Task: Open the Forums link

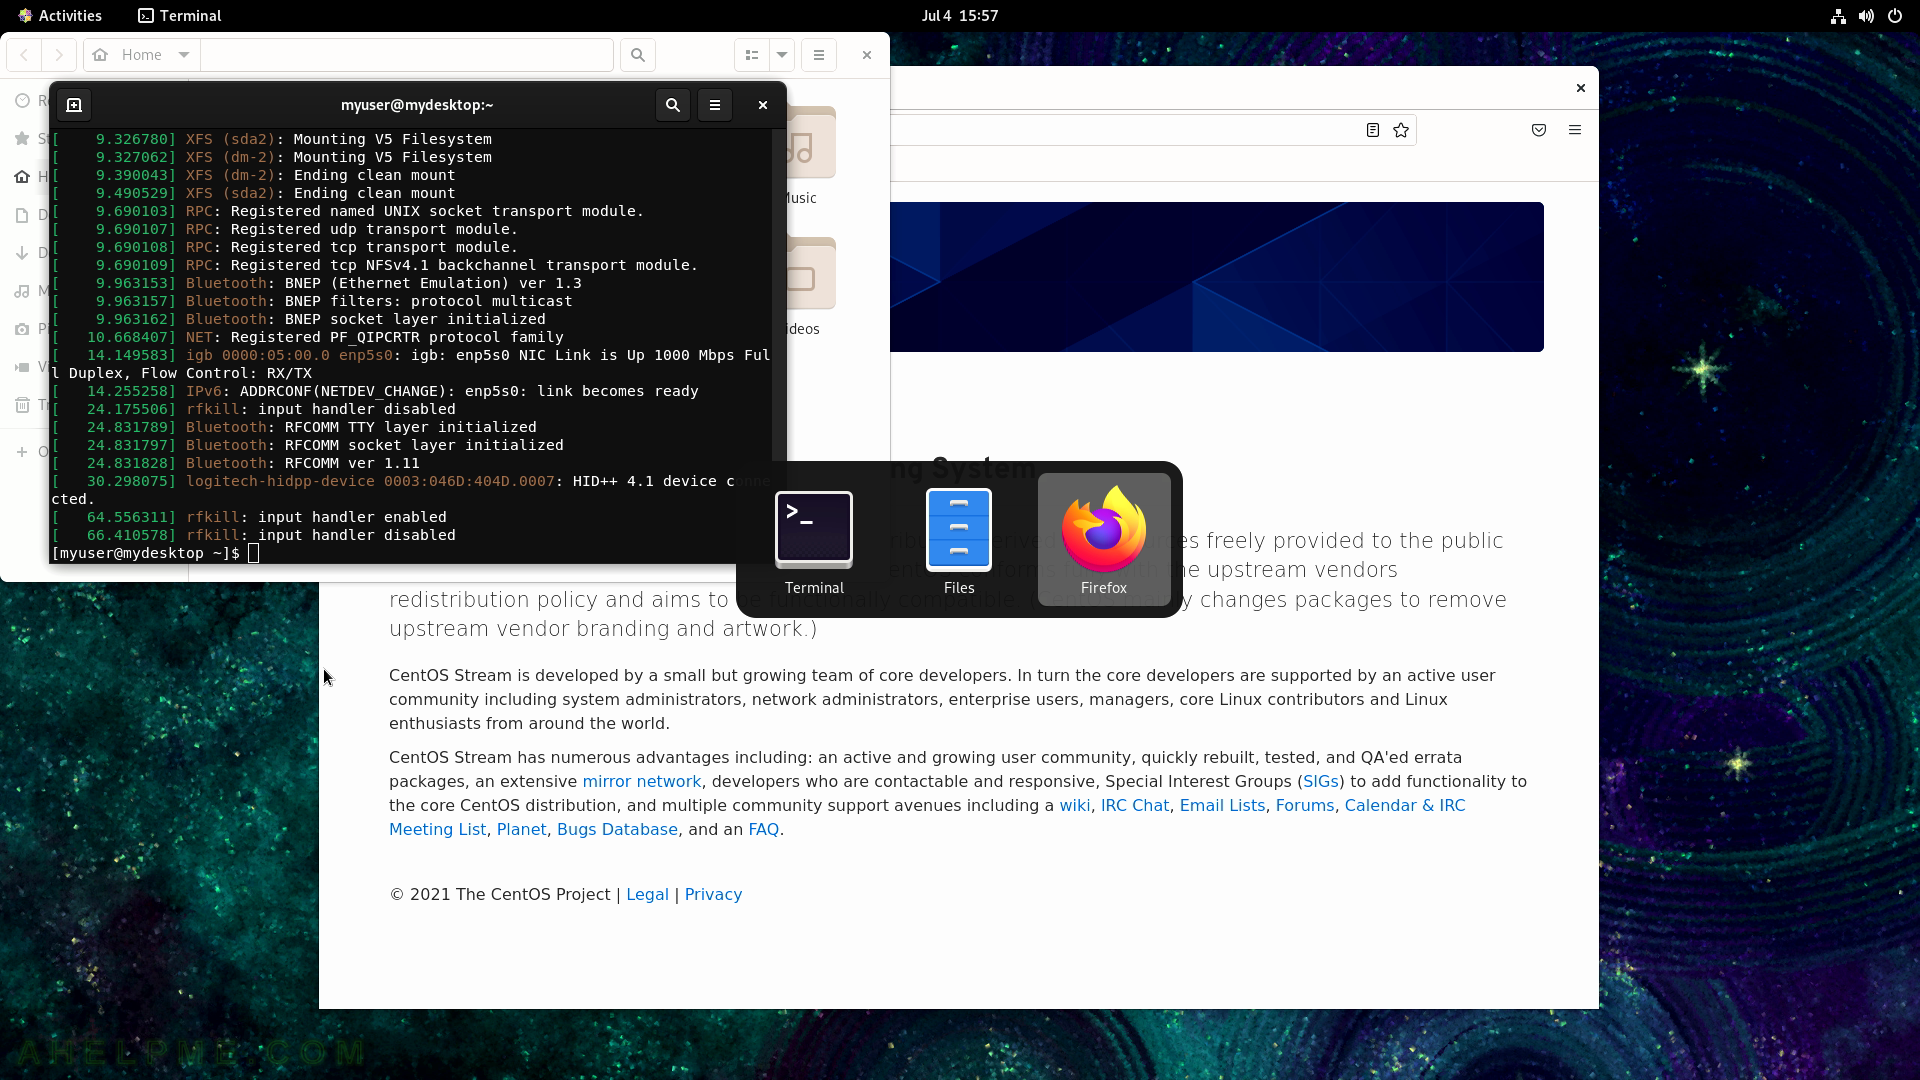Action: (x=1305, y=806)
